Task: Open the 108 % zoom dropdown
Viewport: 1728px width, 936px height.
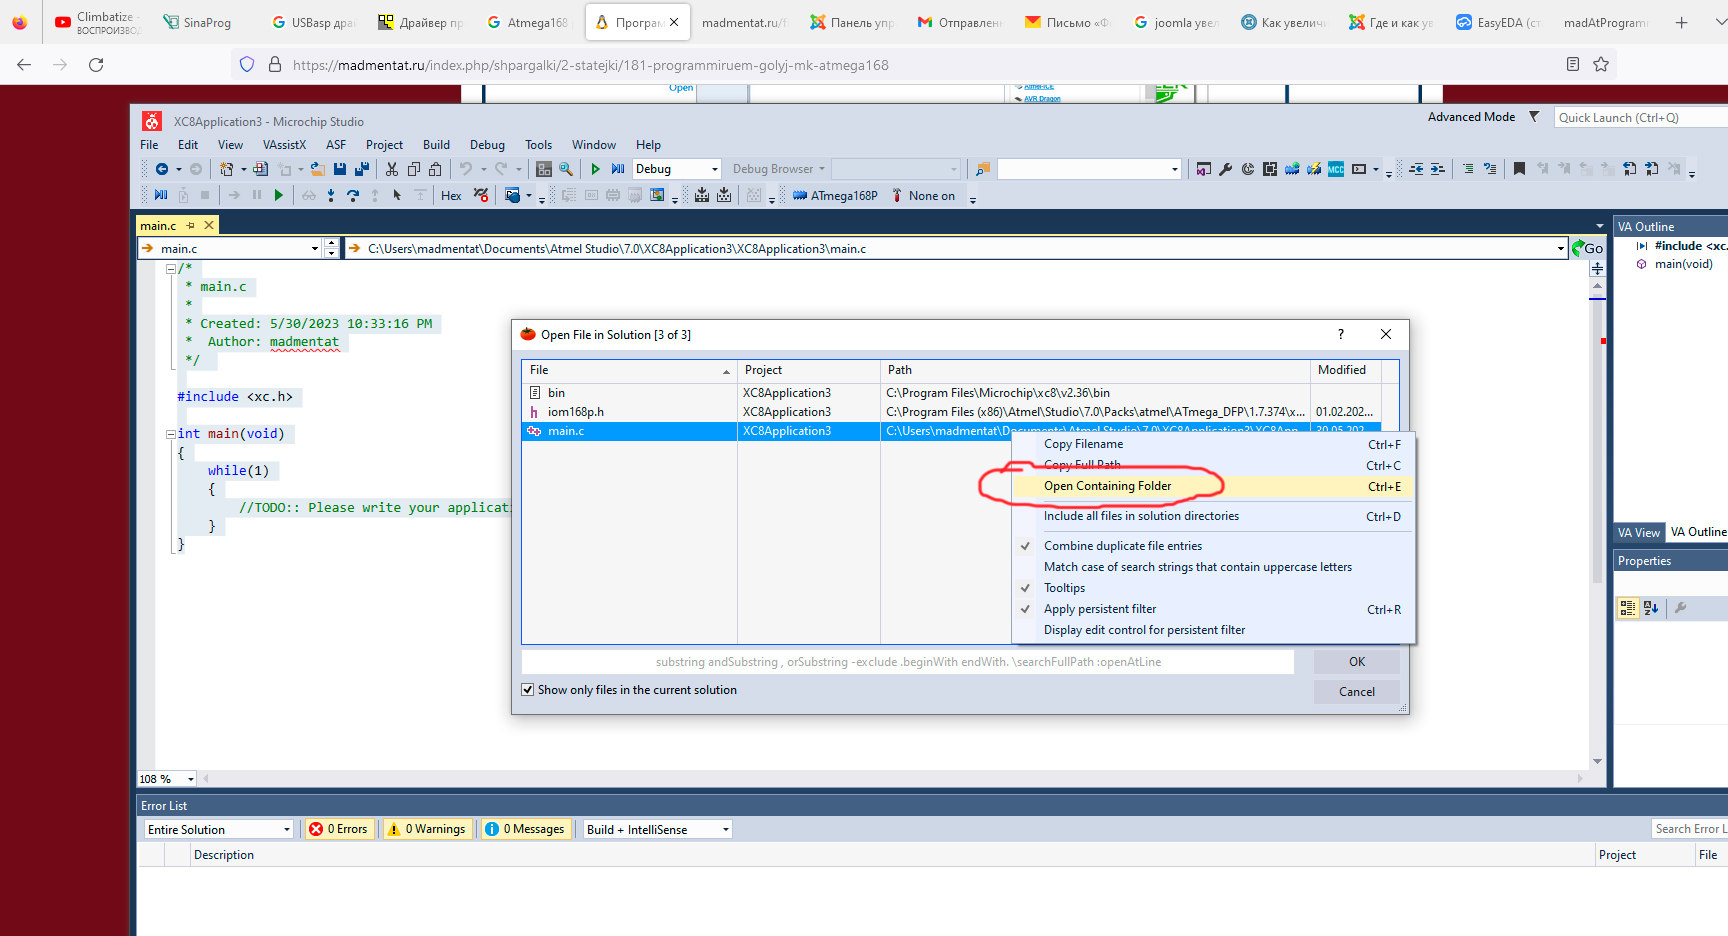Action: coord(190,779)
